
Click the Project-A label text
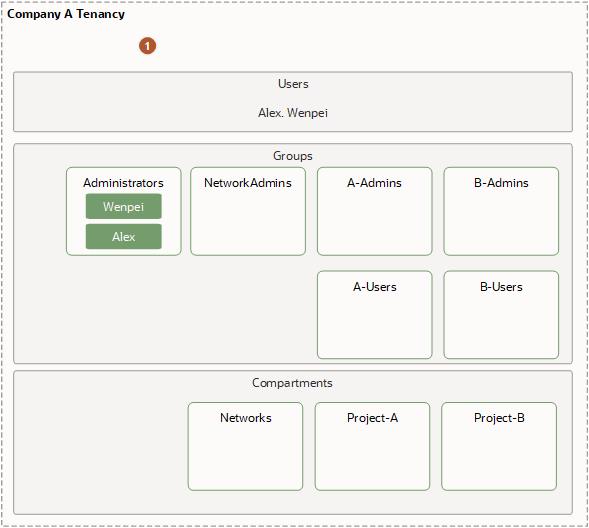pos(372,418)
